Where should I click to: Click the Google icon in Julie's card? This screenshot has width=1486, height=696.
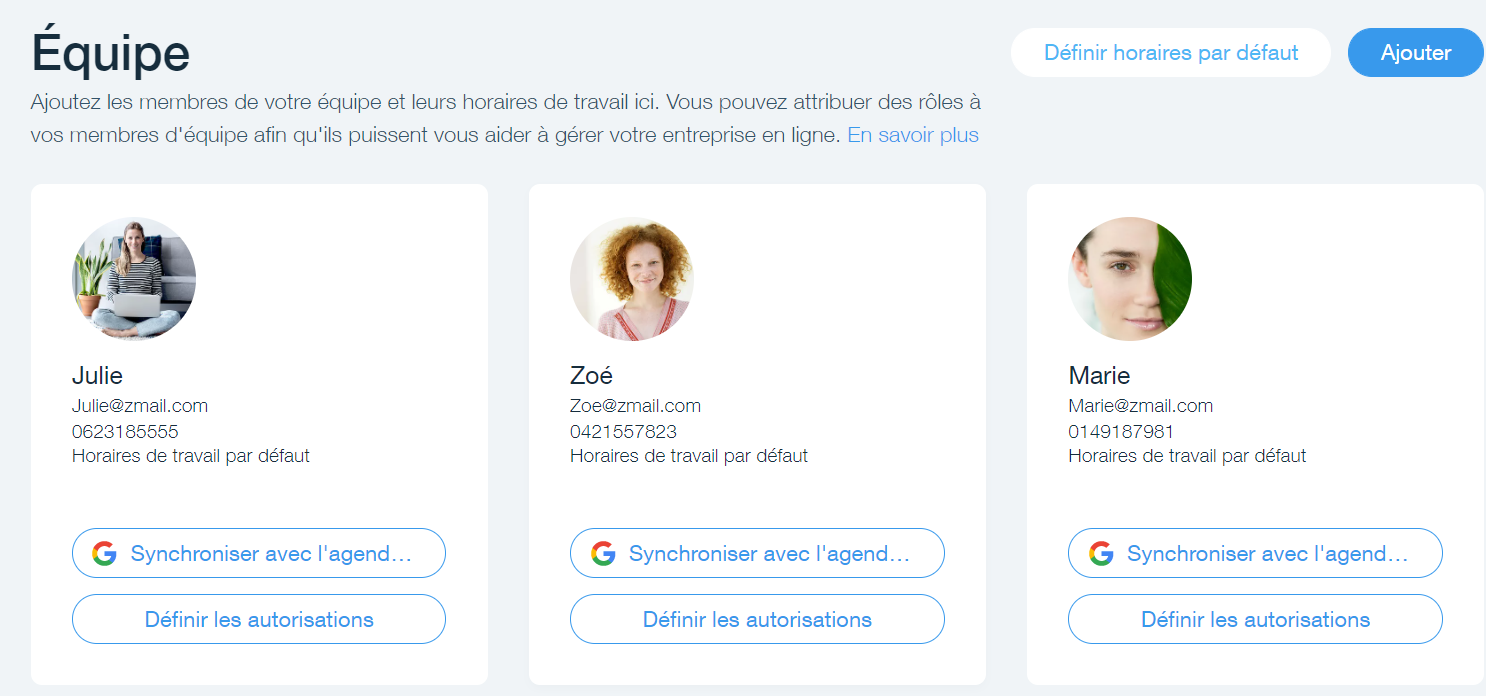point(105,554)
